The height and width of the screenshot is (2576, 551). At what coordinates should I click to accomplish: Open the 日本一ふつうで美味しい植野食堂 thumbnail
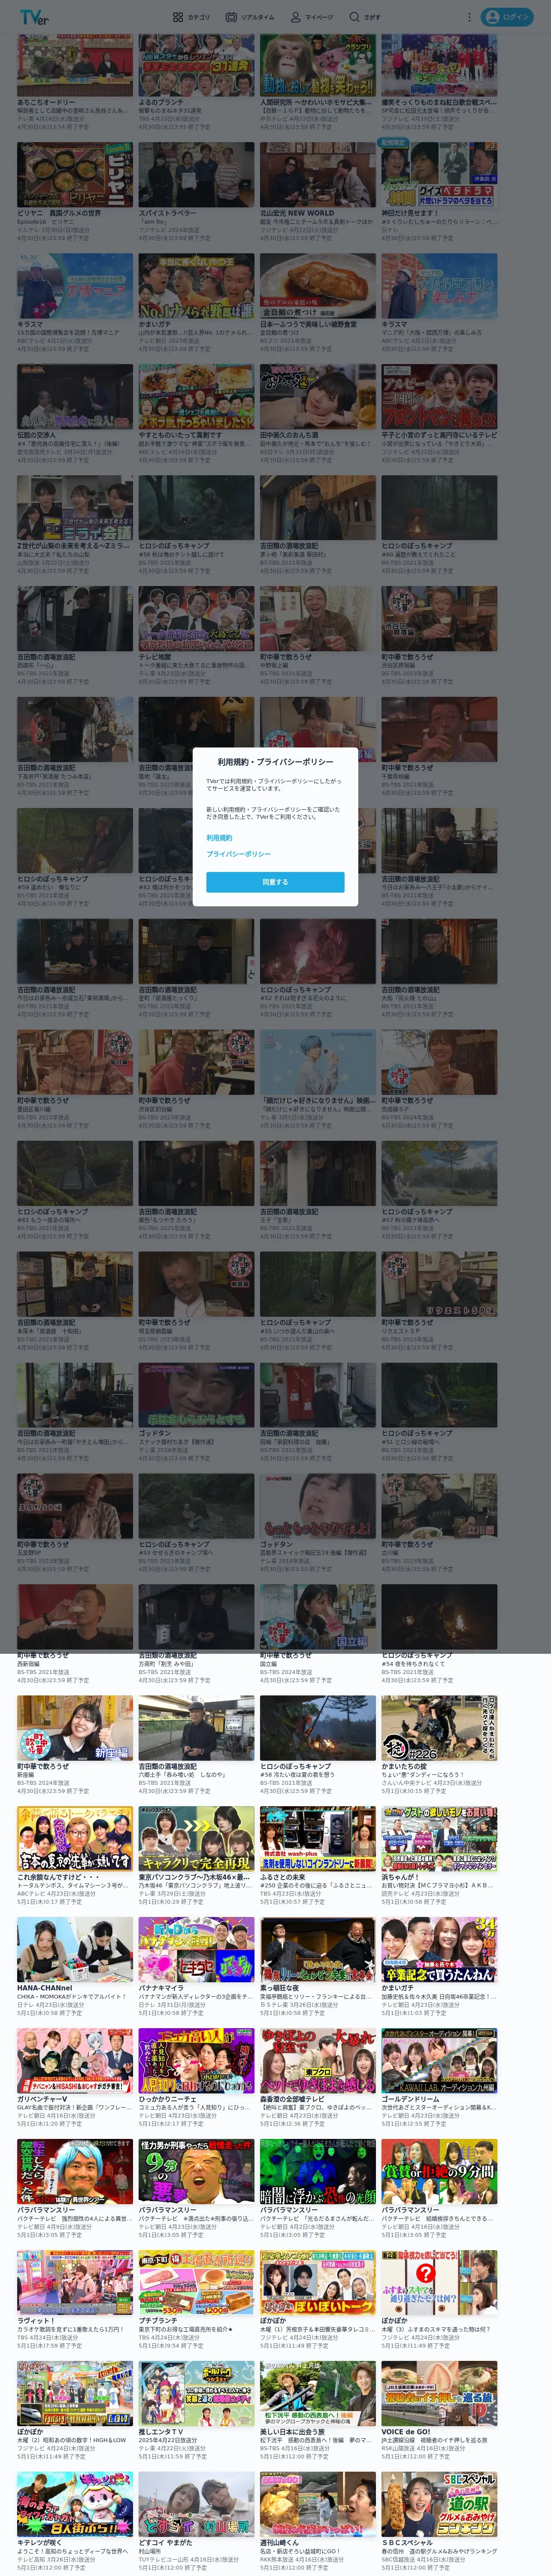(318, 286)
